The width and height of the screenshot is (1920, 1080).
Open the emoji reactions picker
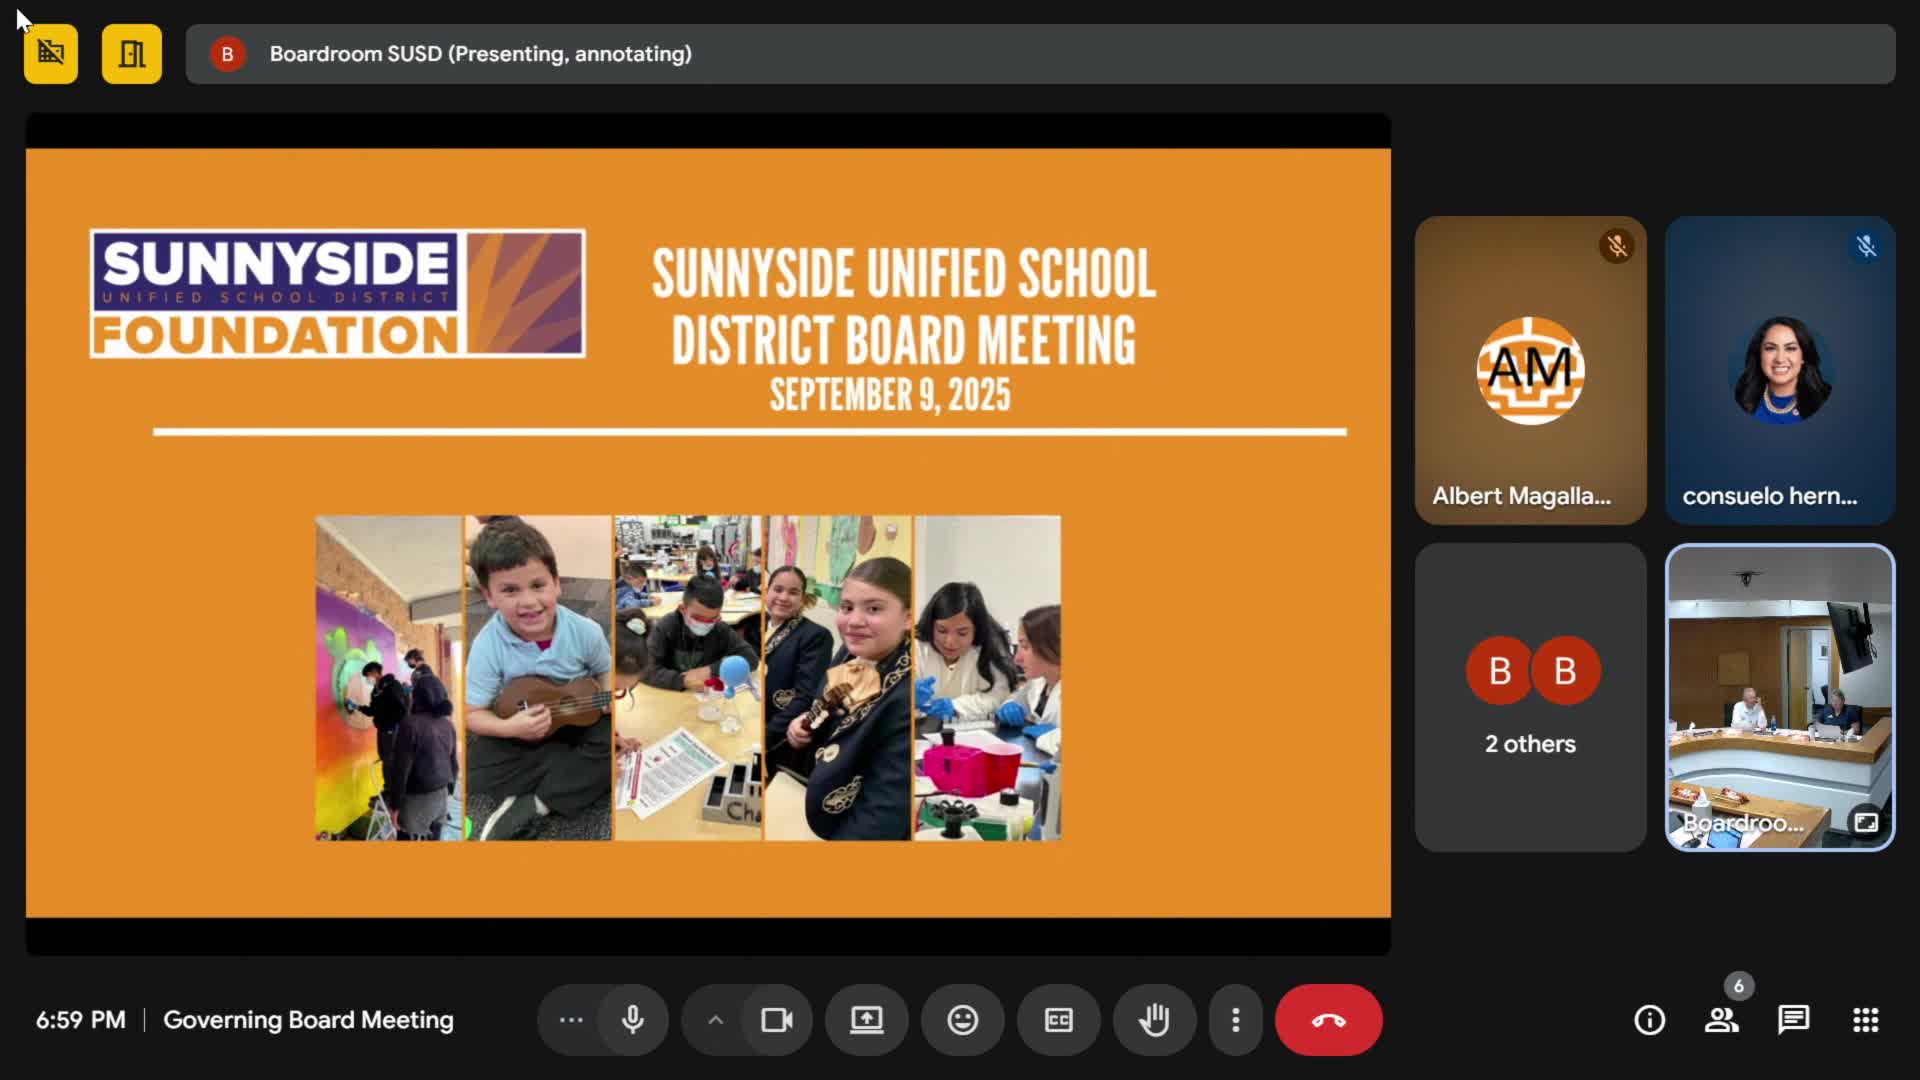[962, 1020]
